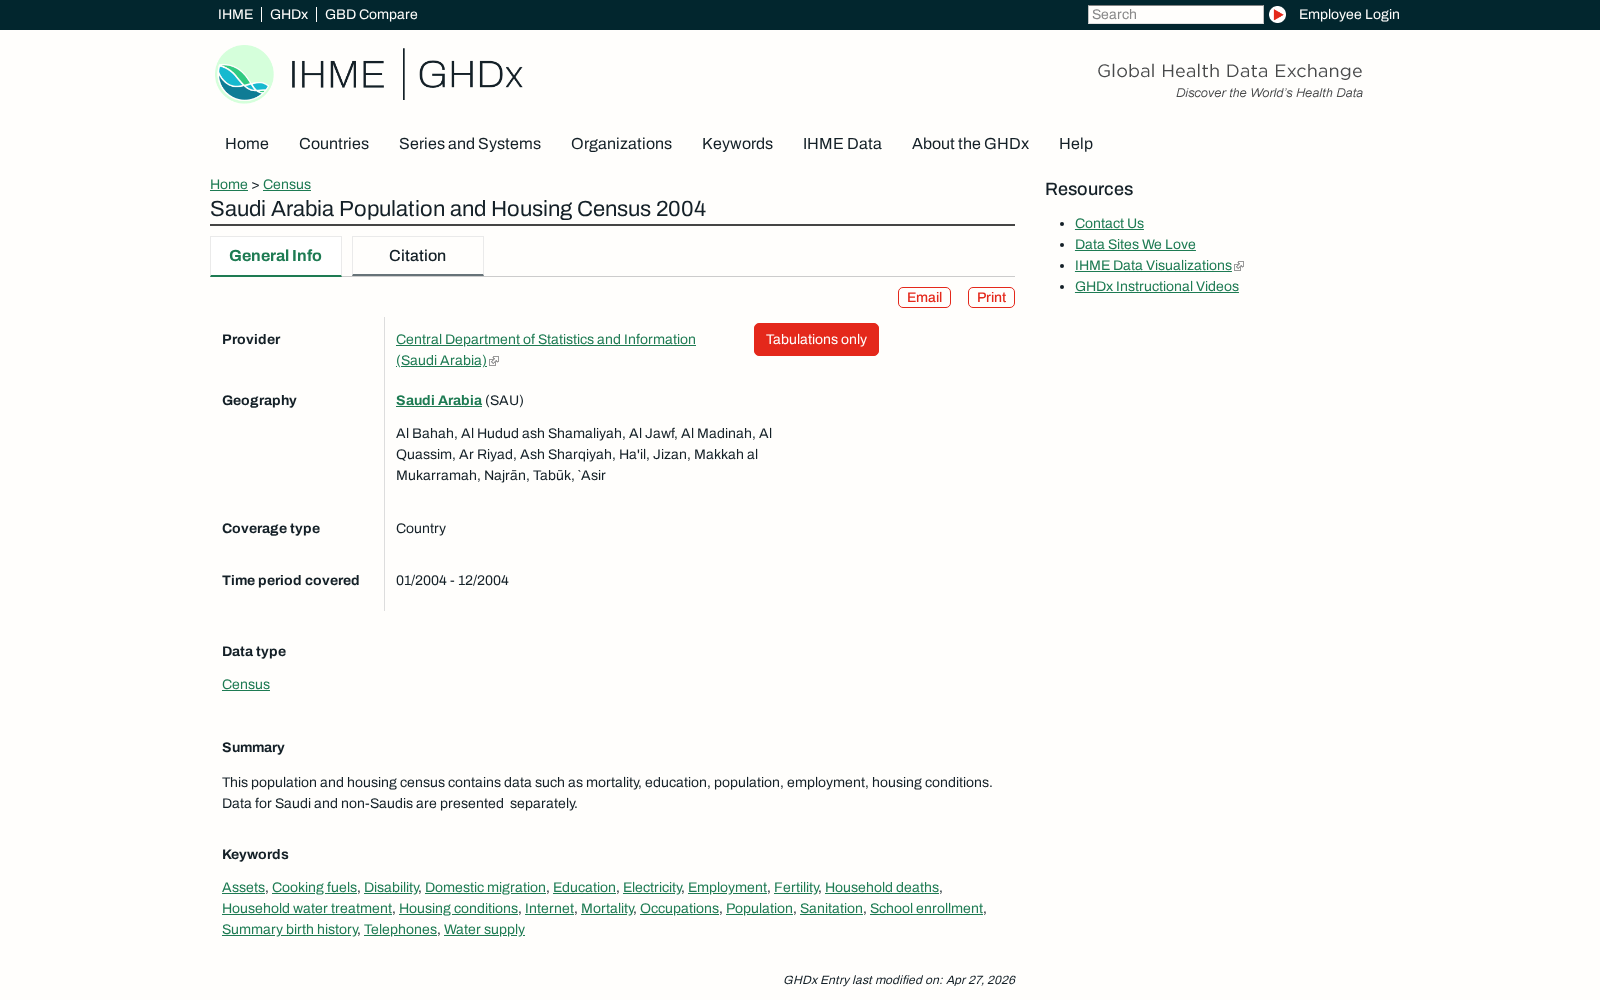Open IHME link in top bar
1600x1000 pixels.
pyautogui.click(x=235, y=14)
